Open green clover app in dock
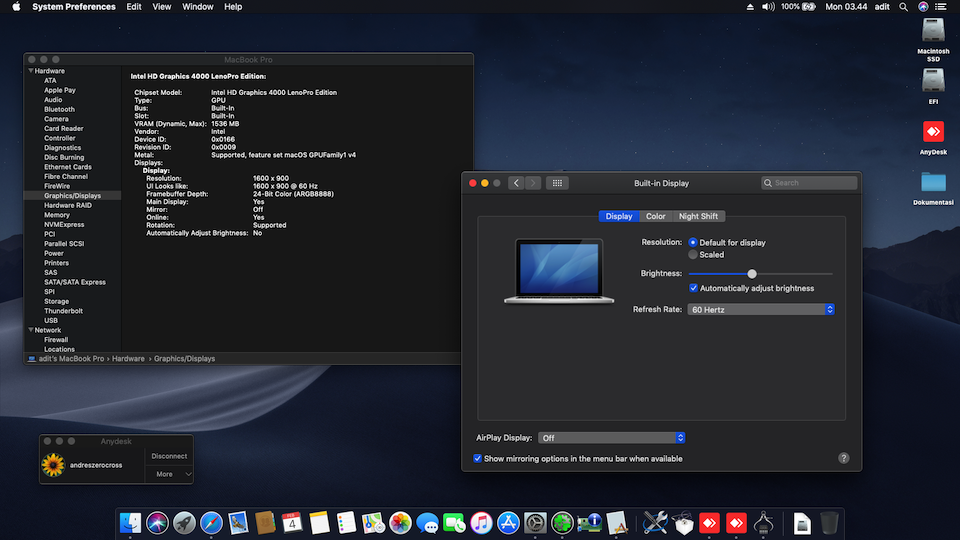The width and height of the screenshot is (960, 540). 562,523
